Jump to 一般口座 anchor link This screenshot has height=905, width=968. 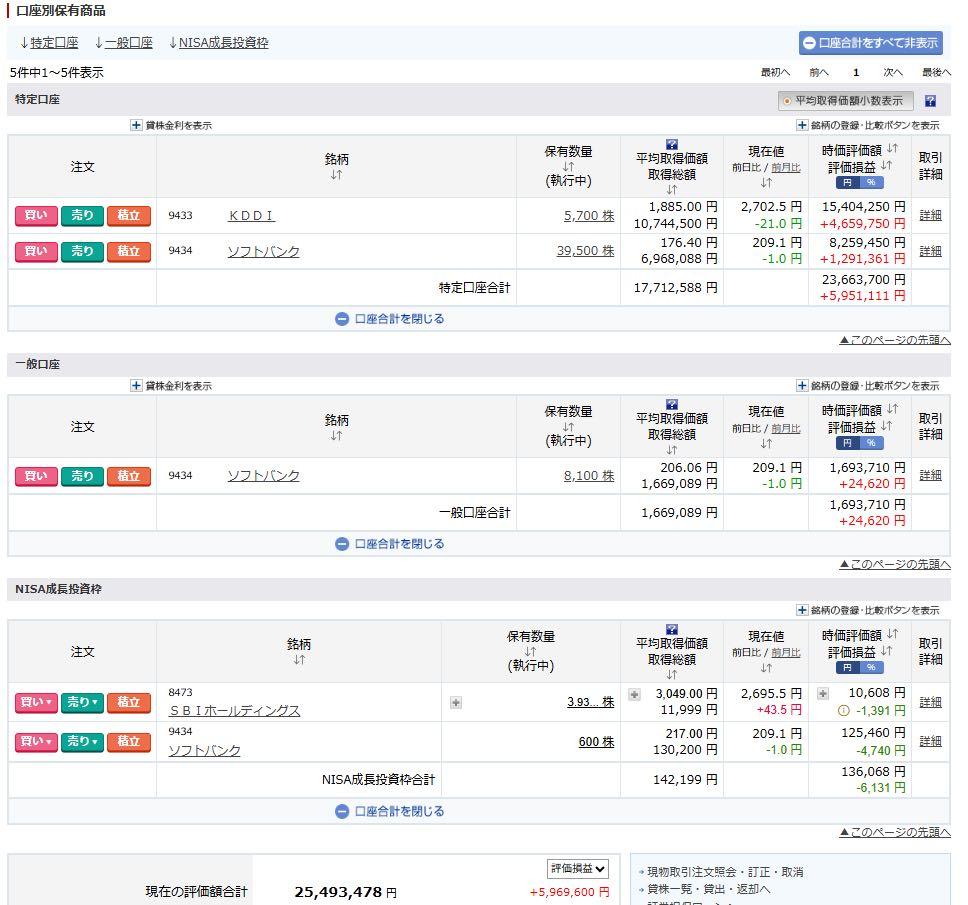123,43
